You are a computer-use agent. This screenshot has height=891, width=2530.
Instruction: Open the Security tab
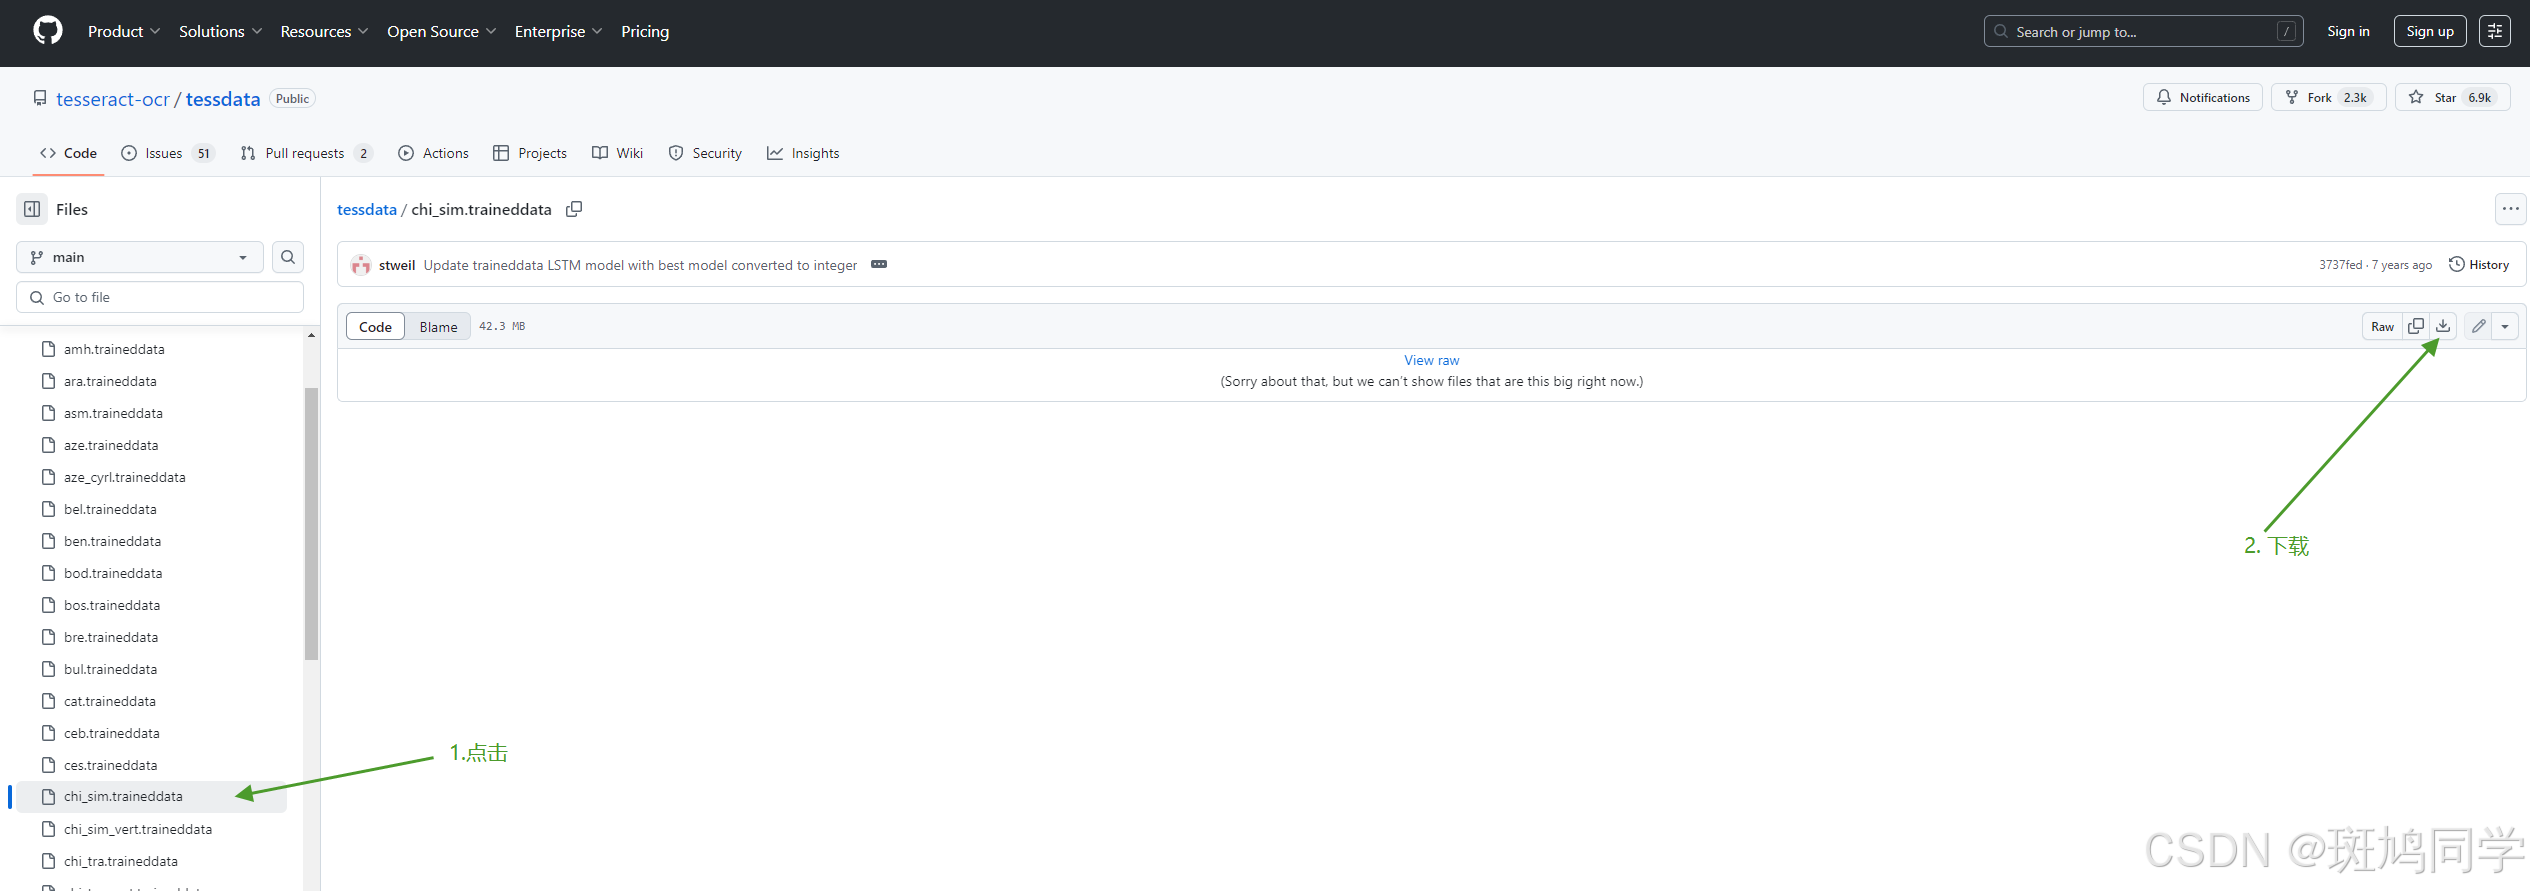pyautogui.click(x=705, y=153)
